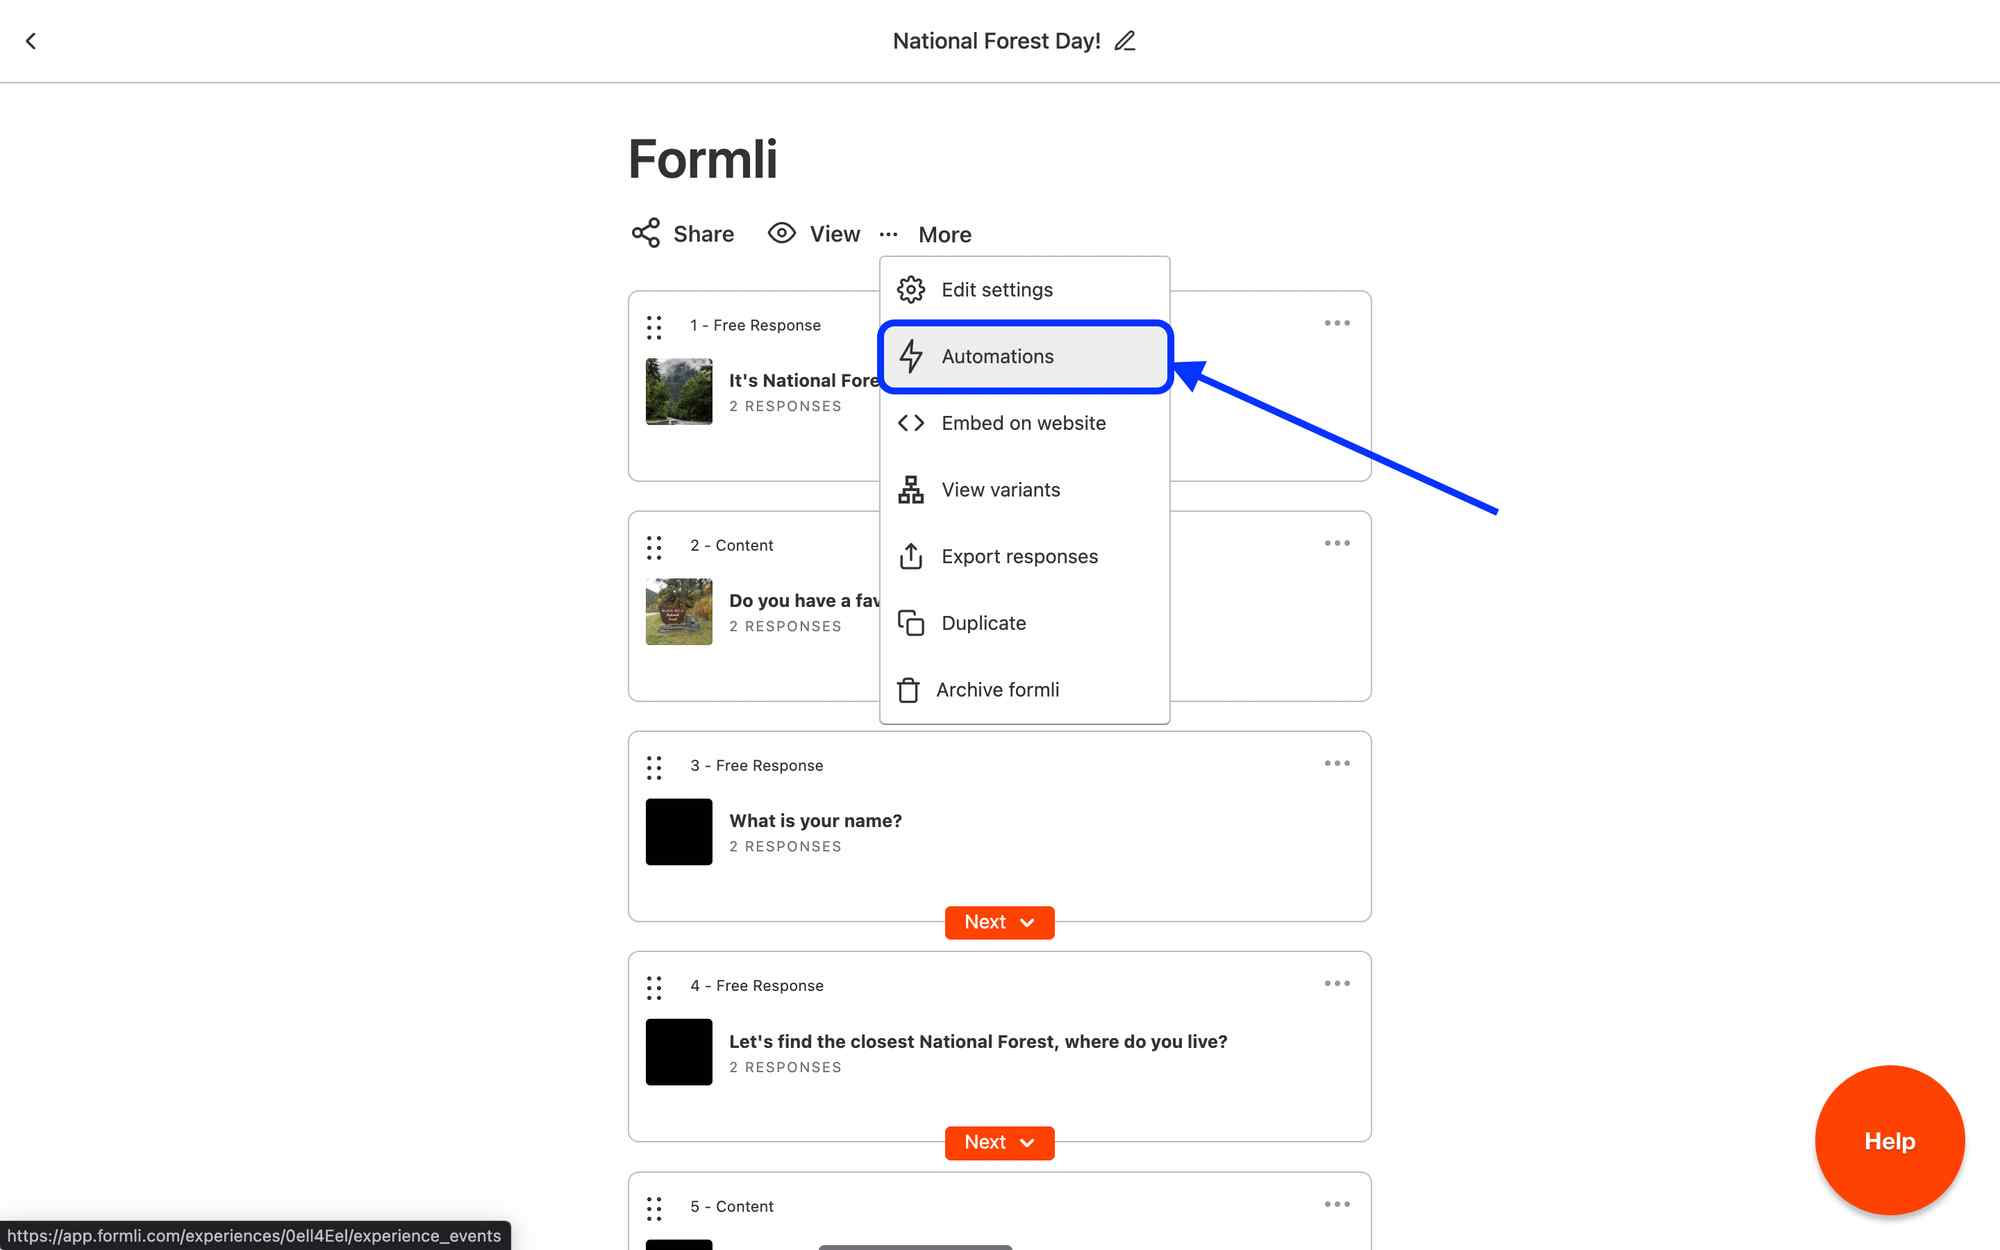Expand the Next dropdown under step 4
The image size is (2000, 1250).
pos(999,1142)
